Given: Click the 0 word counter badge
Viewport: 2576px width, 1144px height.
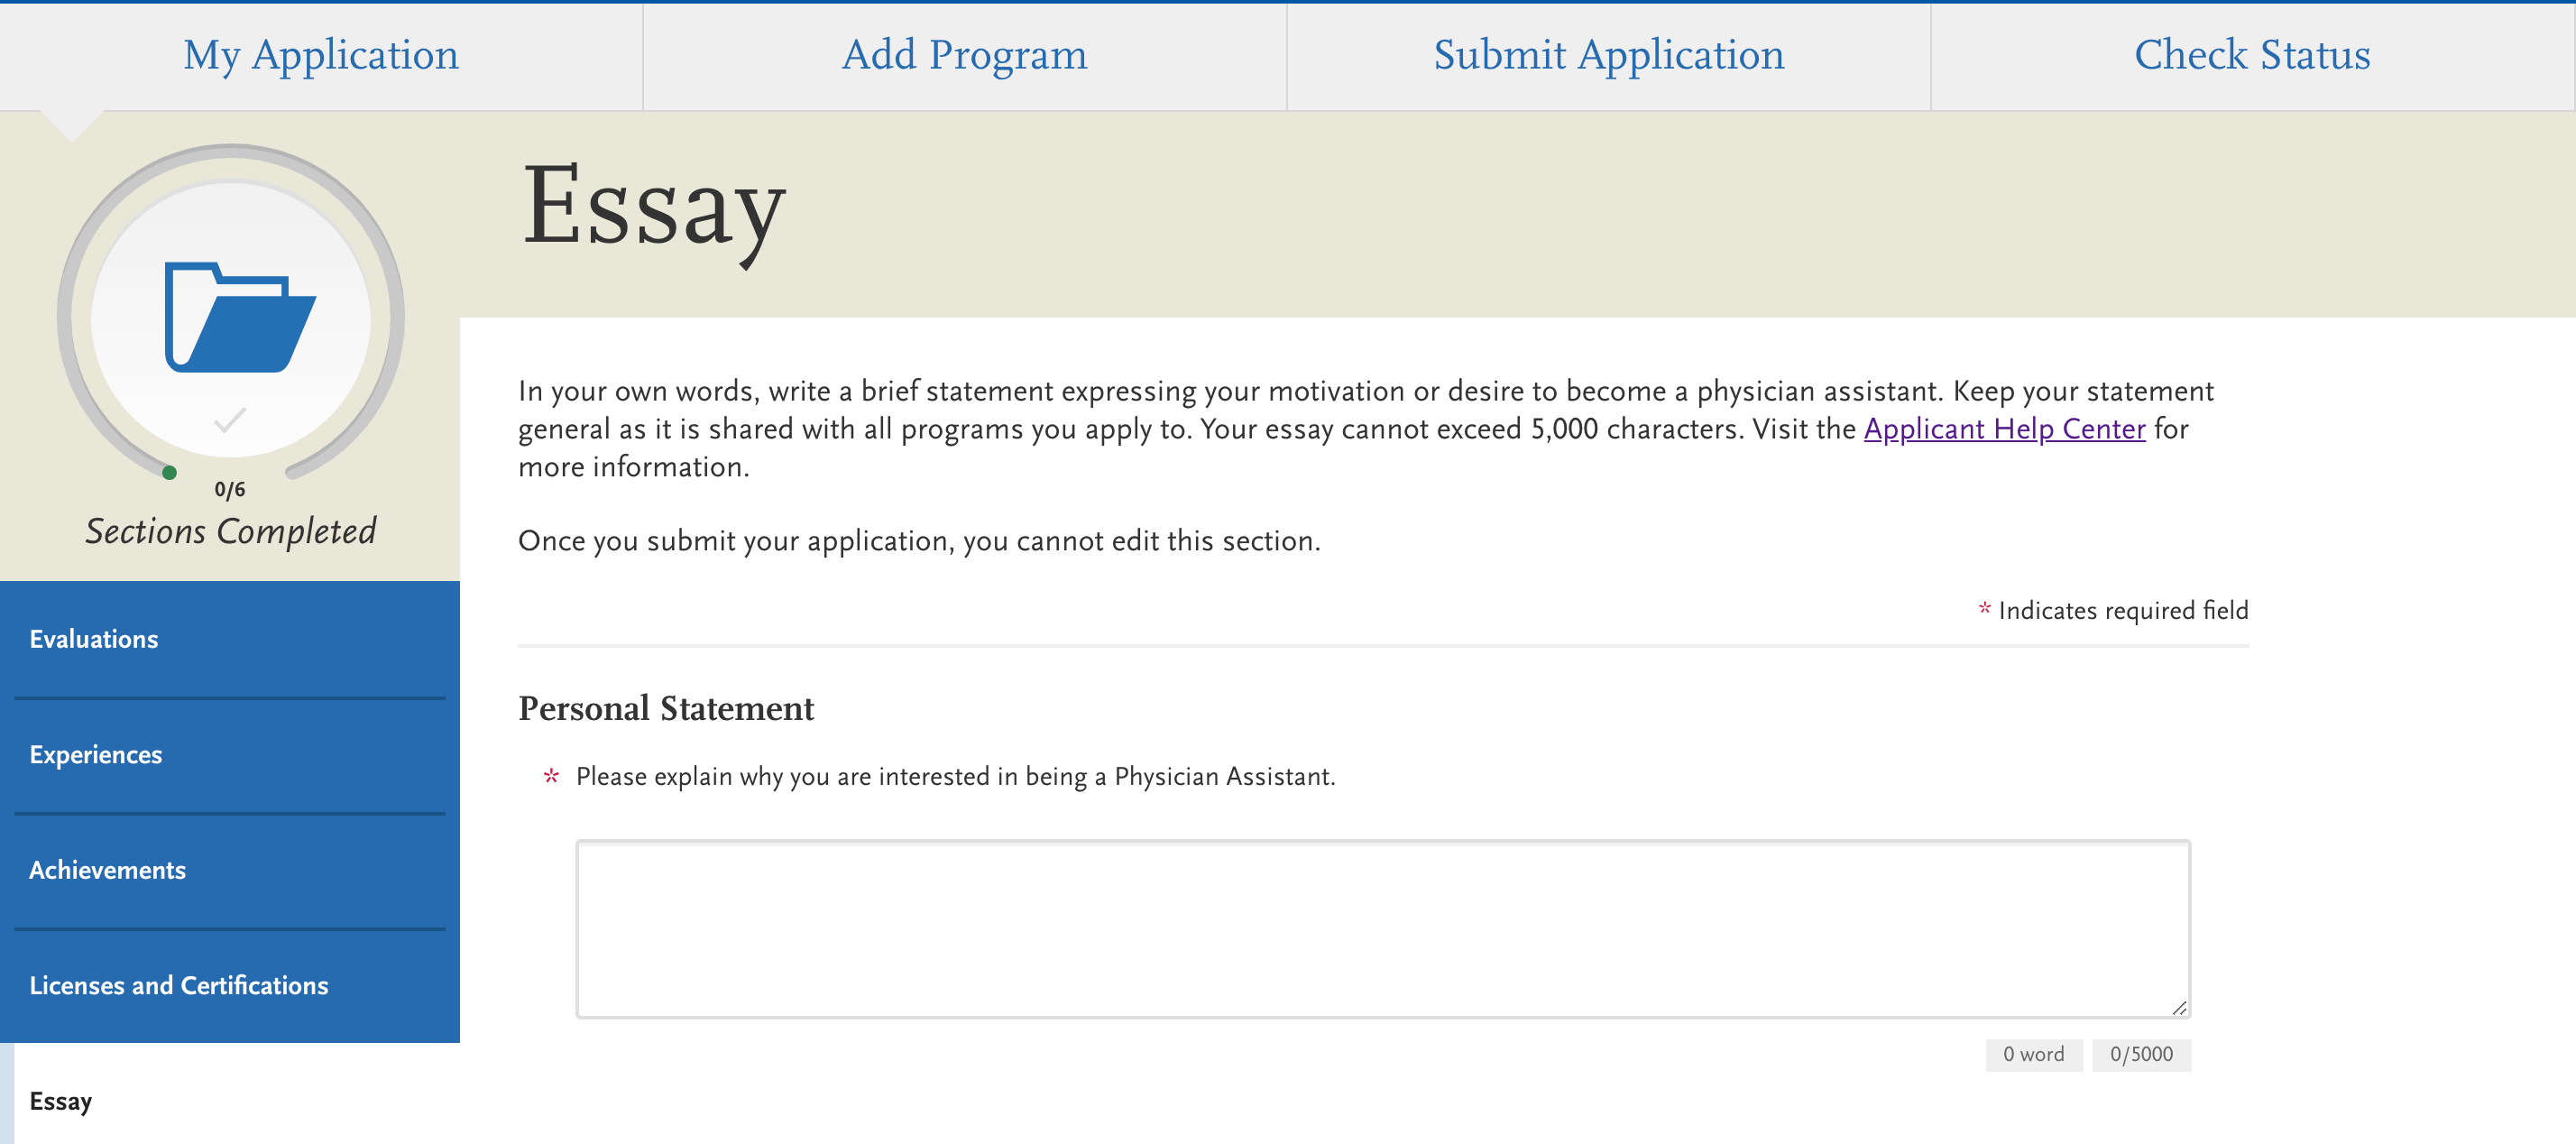Looking at the screenshot, I should click(2033, 1054).
